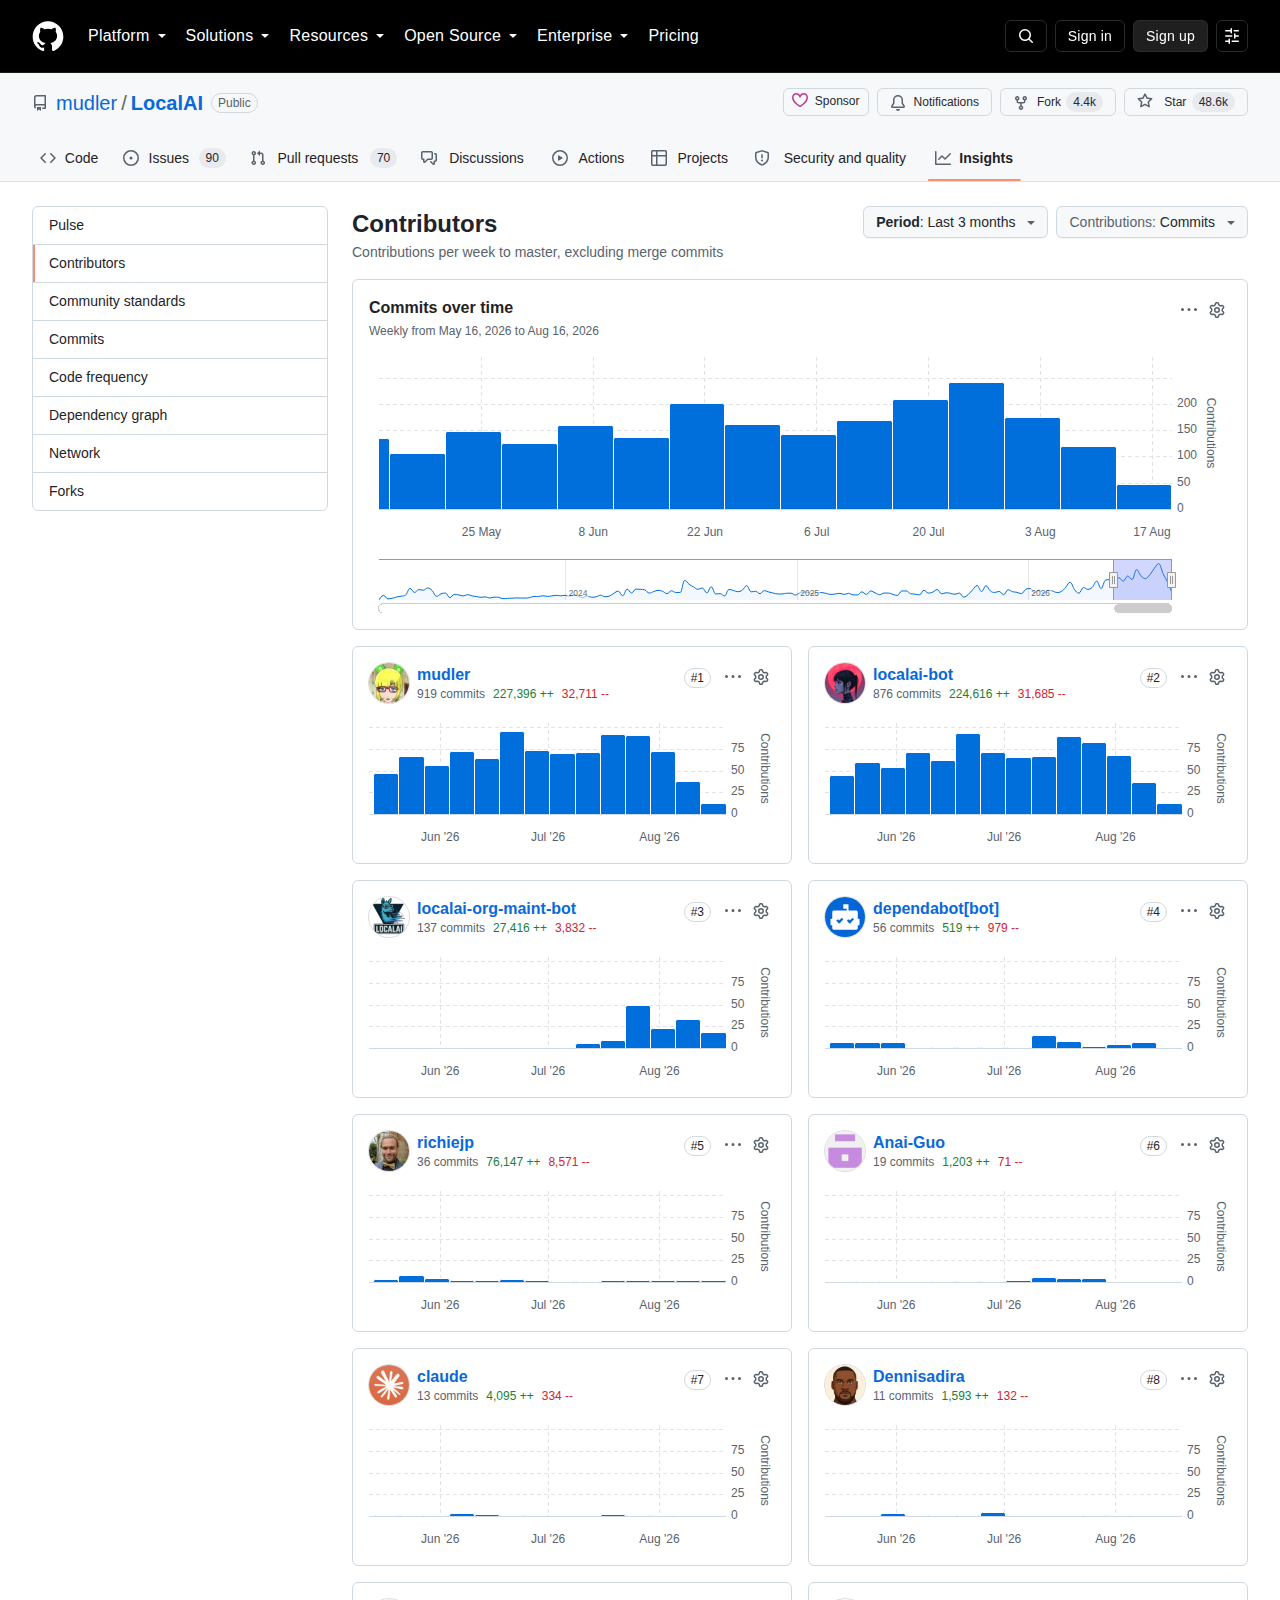Image resolution: width=1280 pixels, height=1600 pixels.
Task: Click the Sign up button
Action: 1170,36
